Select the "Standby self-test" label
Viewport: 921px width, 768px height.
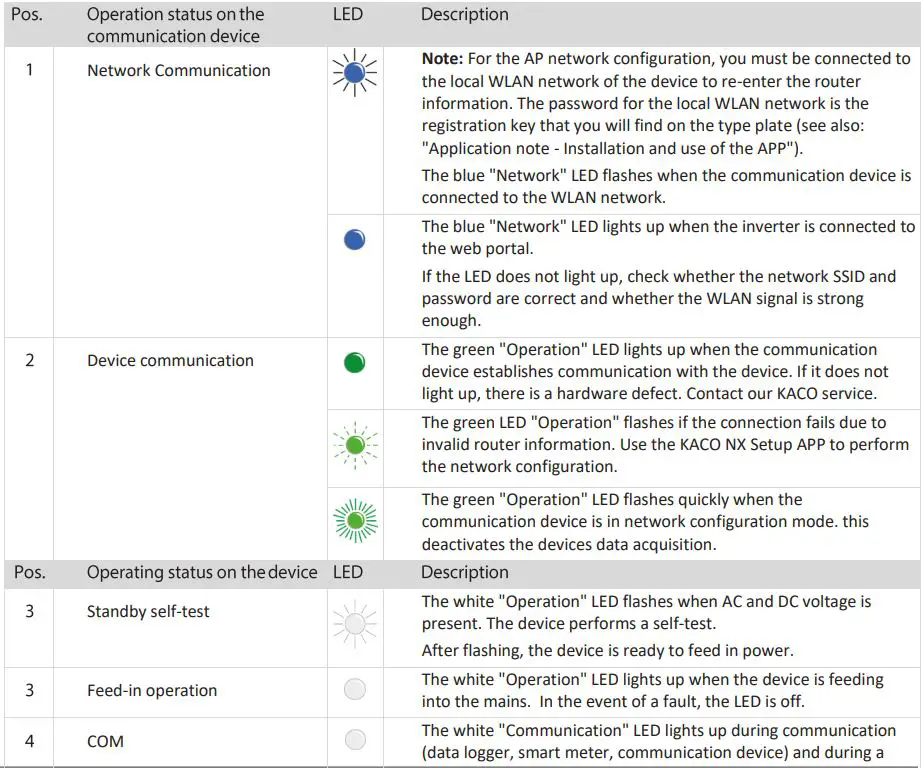(x=148, y=611)
